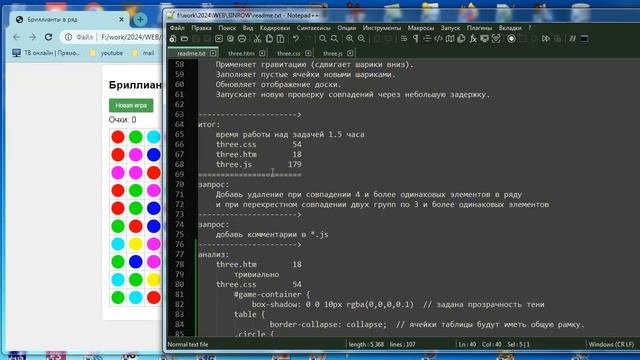The image size is (640, 360).
Task: Click the Replace toolbar icon
Action: [334, 39]
